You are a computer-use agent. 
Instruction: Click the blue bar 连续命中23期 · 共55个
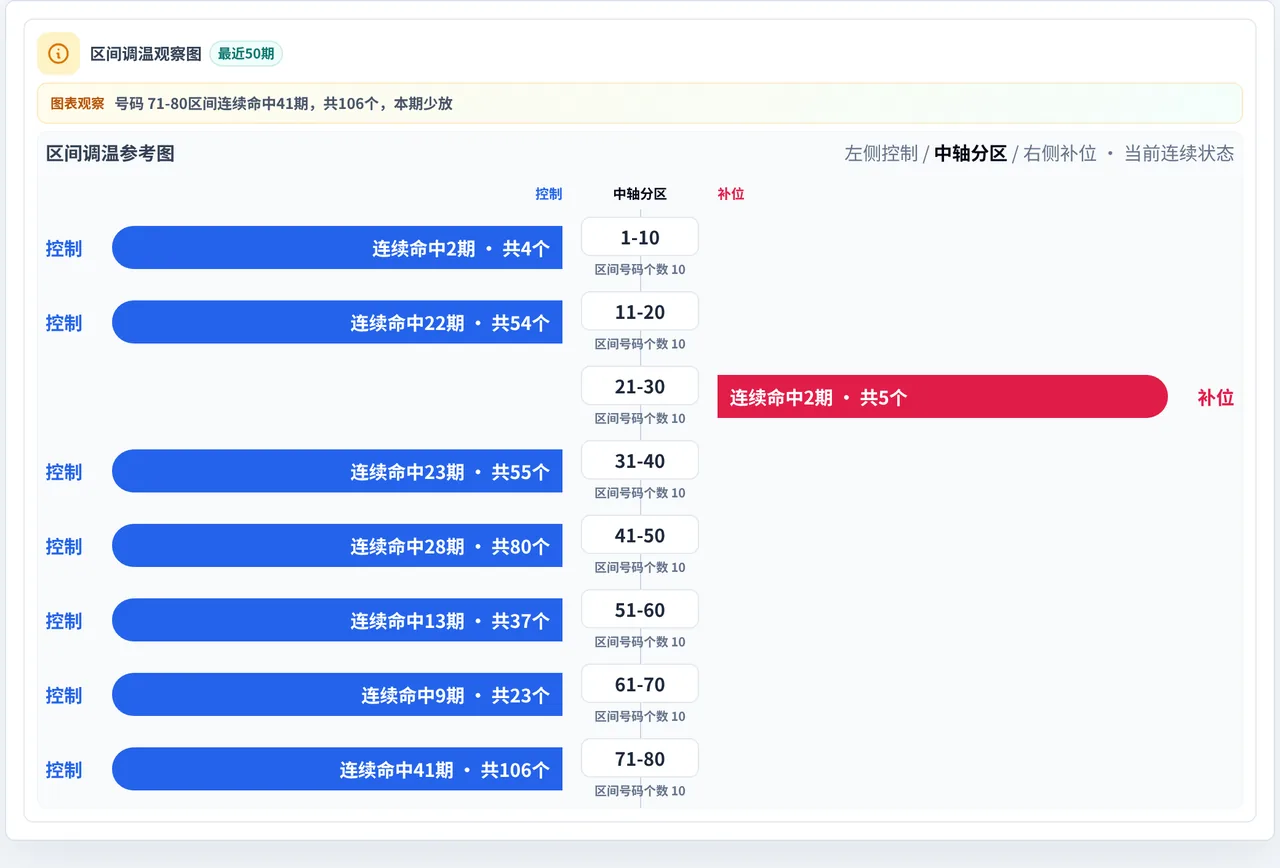(337, 471)
